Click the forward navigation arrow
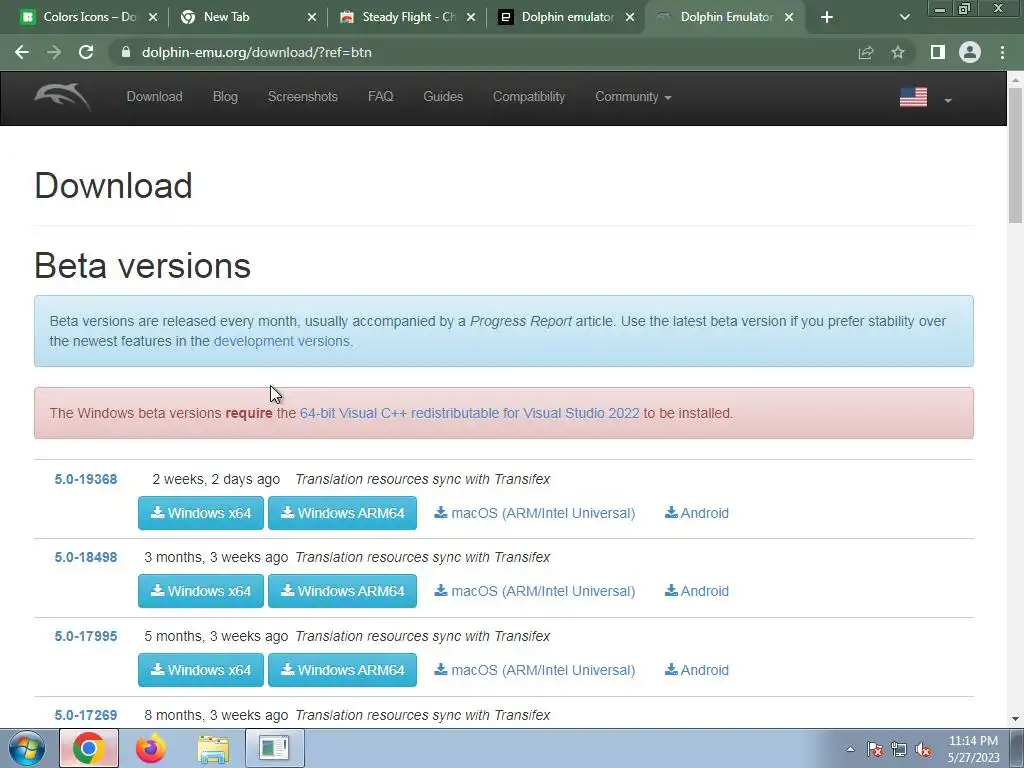 click(x=54, y=52)
